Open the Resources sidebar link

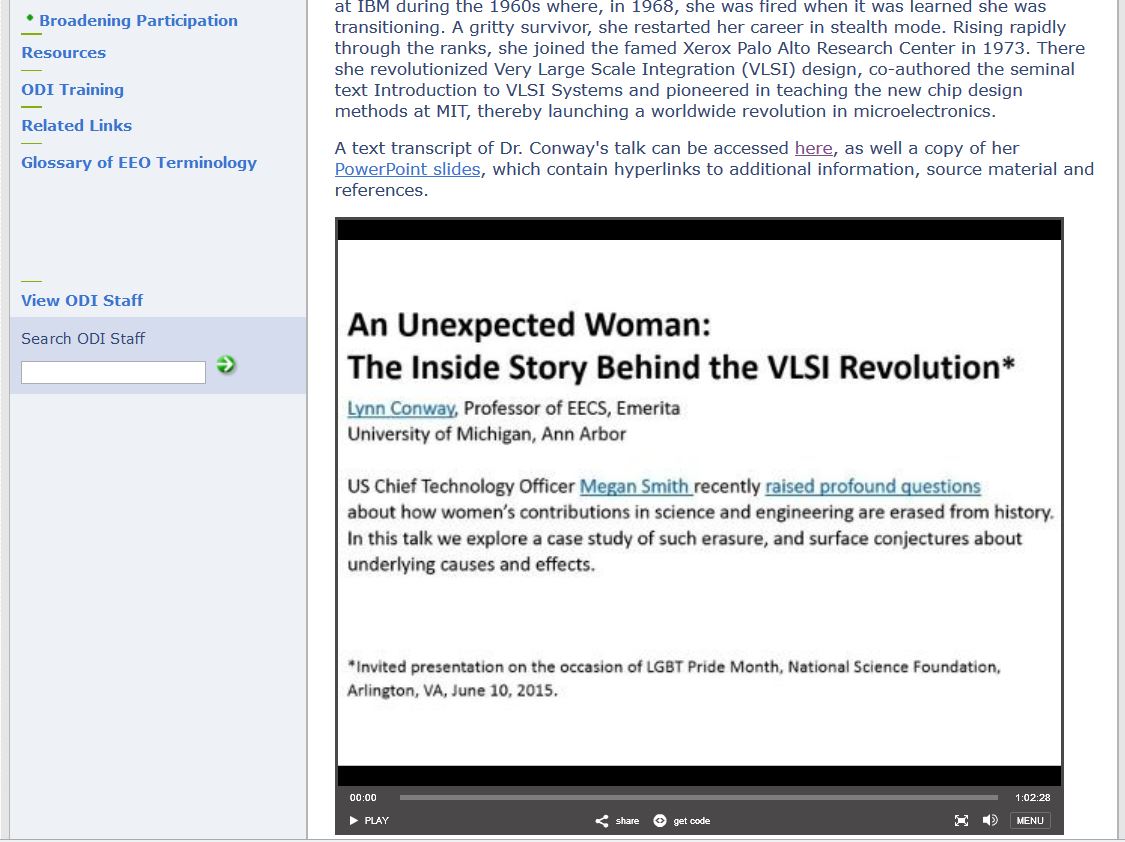pos(63,52)
